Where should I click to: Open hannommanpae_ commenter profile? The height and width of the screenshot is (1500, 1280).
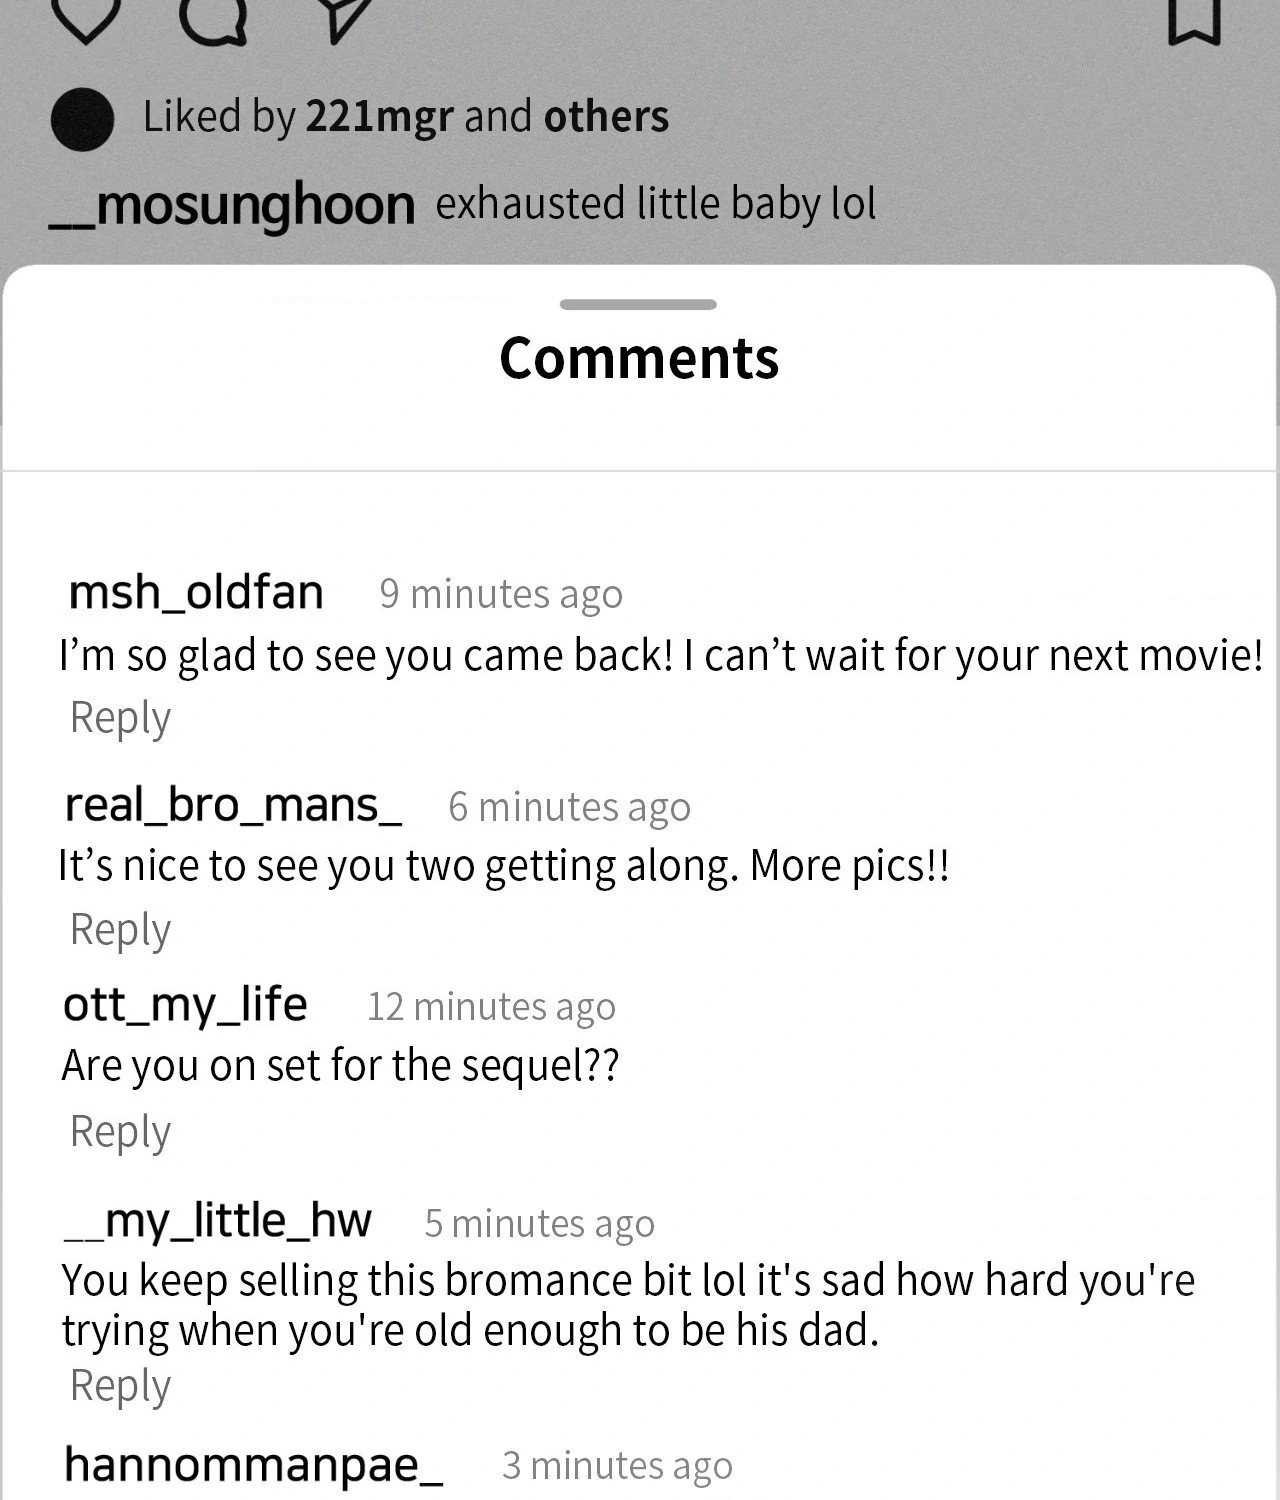253,1464
